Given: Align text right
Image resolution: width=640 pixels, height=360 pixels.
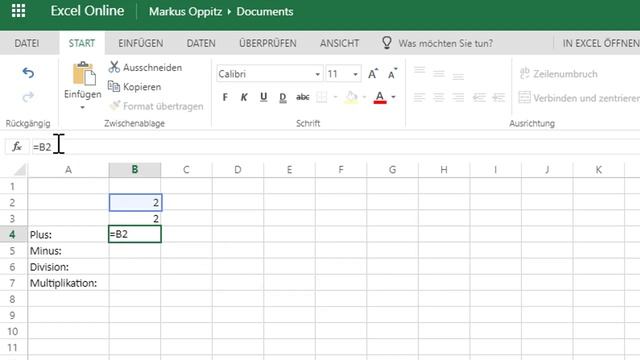Looking at the screenshot, I should point(458,97).
